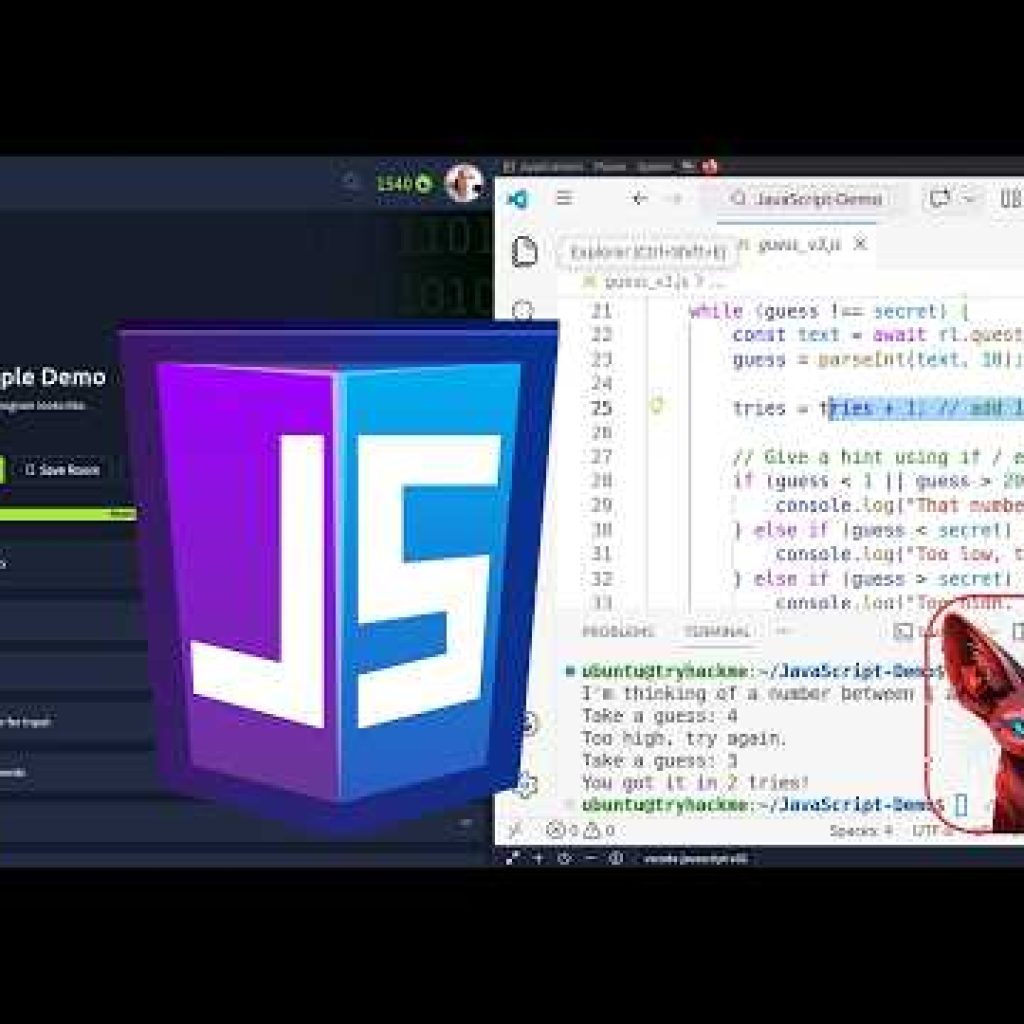Click the lightbulb code action on line 25
The height and width of the screenshot is (1024, 1024).
click(x=656, y=406)
